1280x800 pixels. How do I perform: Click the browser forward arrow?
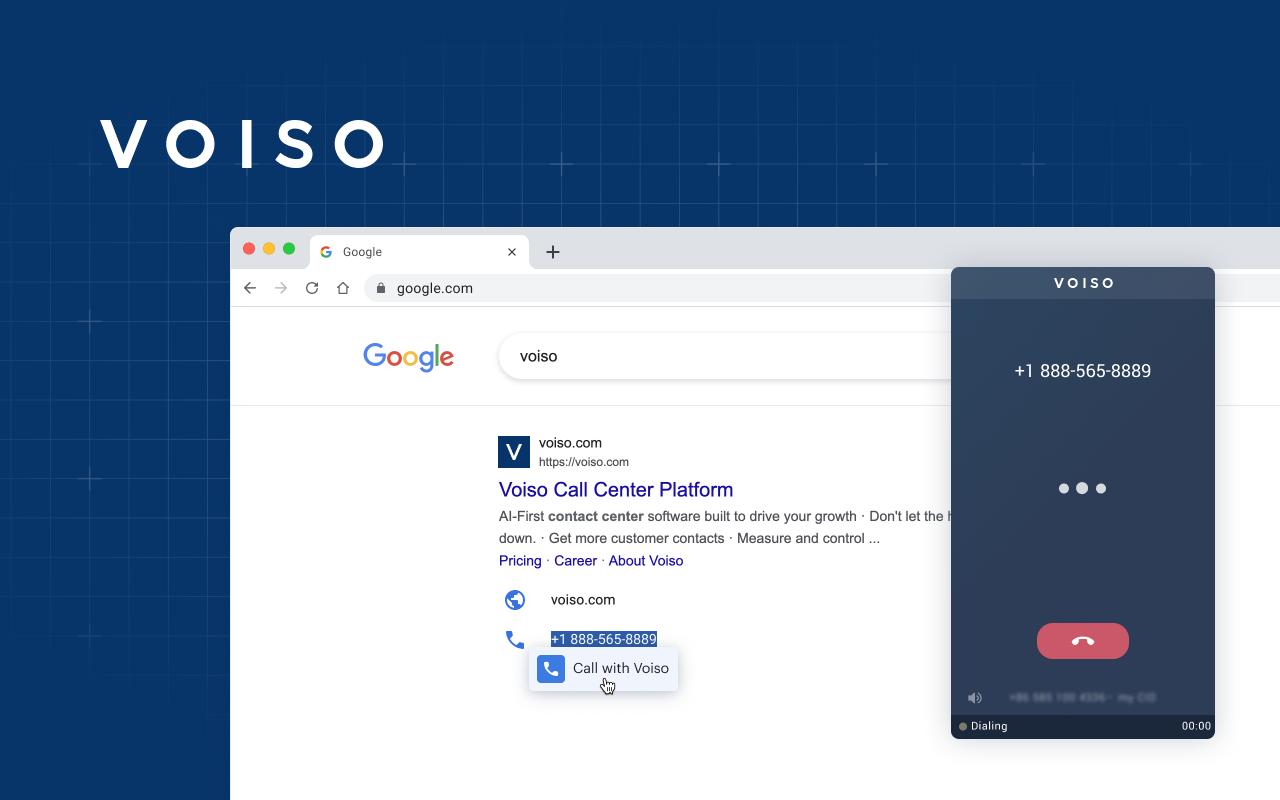click(x=281, y=288)
